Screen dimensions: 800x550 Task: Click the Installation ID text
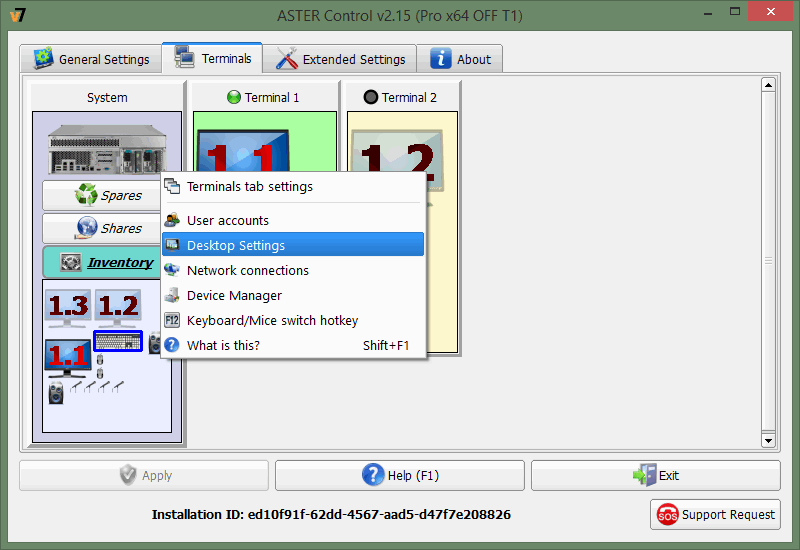click(331, 514)
